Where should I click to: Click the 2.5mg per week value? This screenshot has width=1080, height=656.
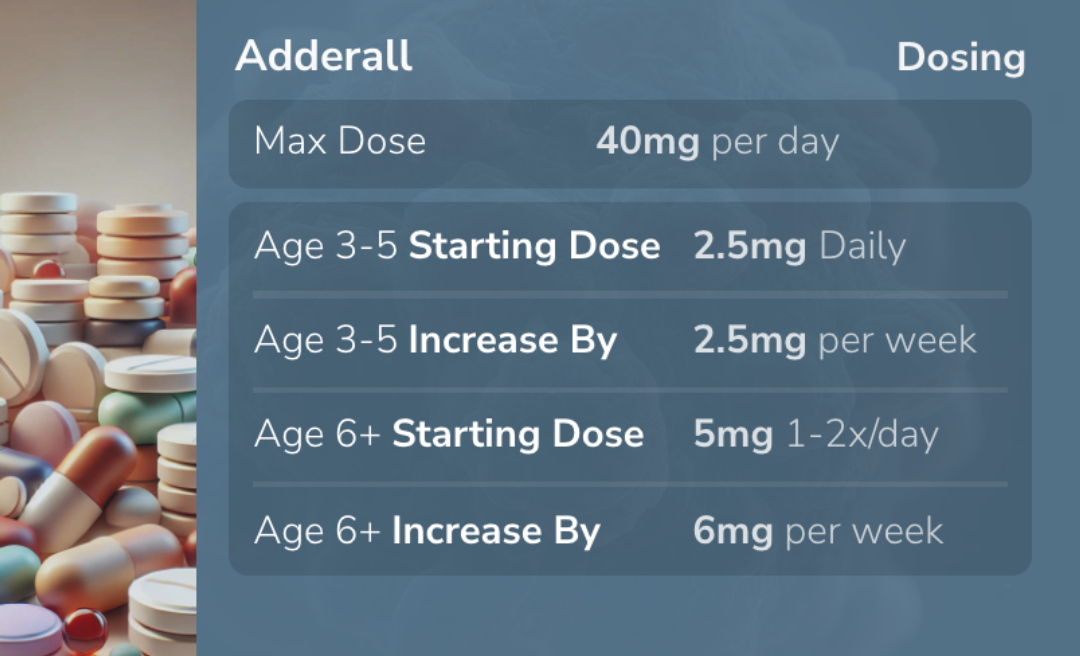pos(835,340)
